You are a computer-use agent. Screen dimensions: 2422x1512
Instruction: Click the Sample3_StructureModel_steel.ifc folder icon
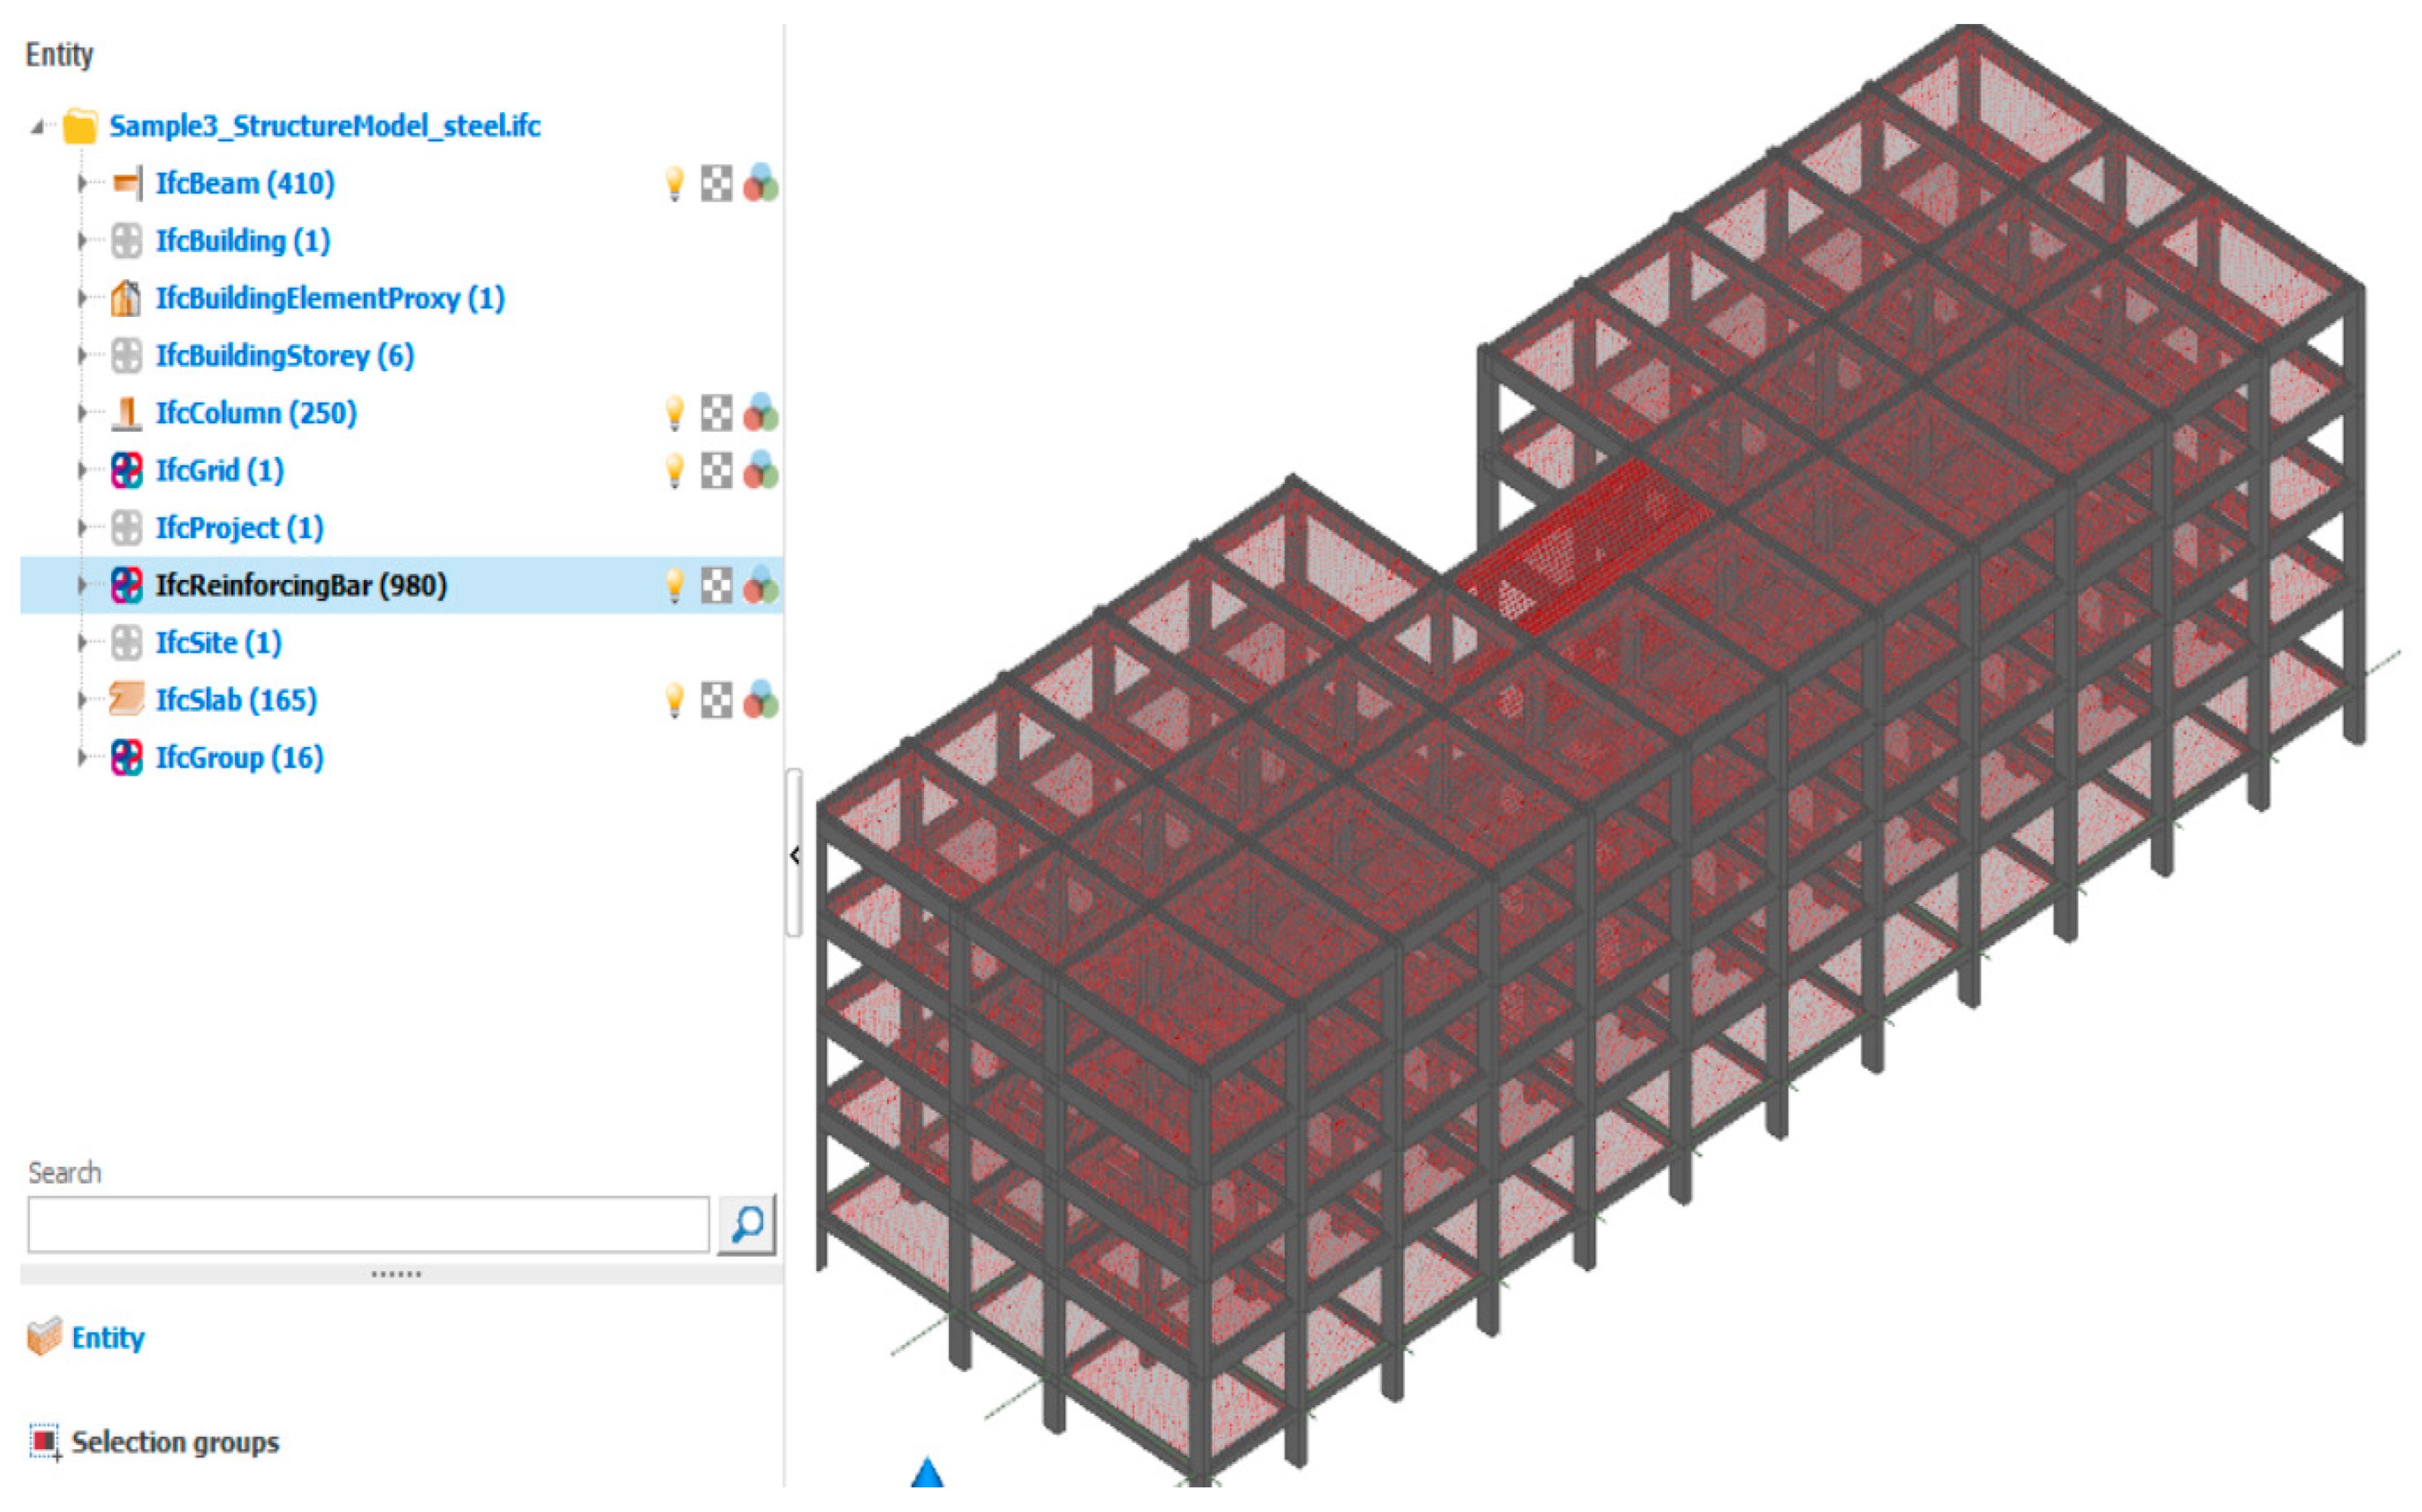[80, 127]
